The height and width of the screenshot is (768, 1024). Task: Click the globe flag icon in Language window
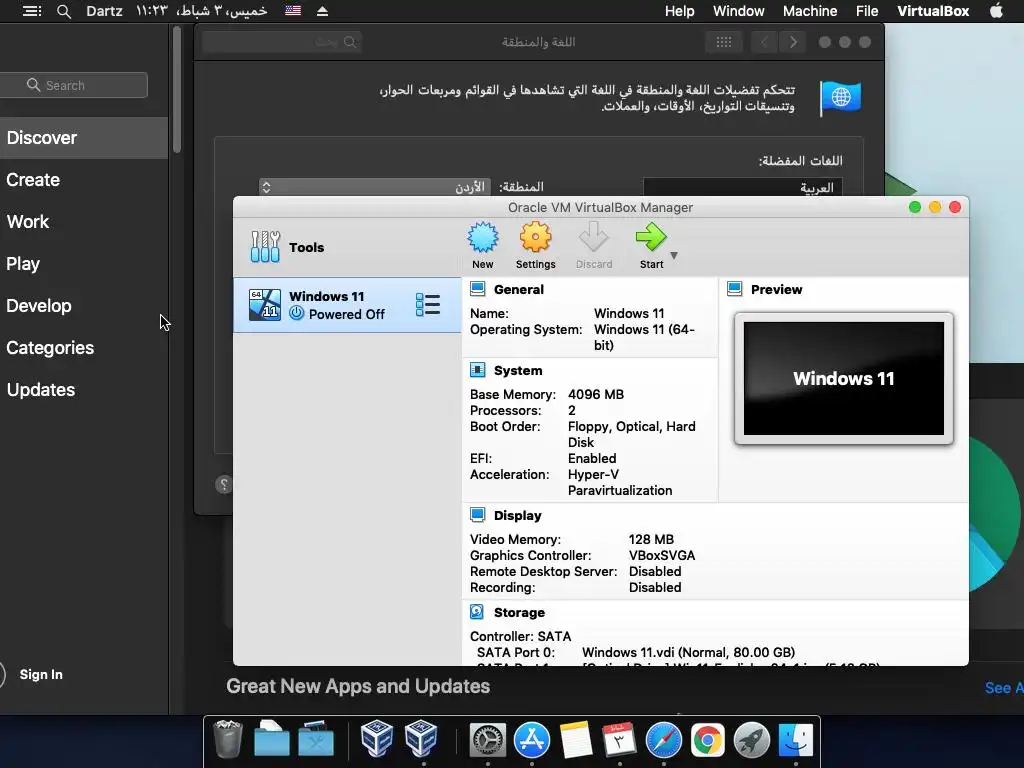pyautogui.click(x=840, y=98)
